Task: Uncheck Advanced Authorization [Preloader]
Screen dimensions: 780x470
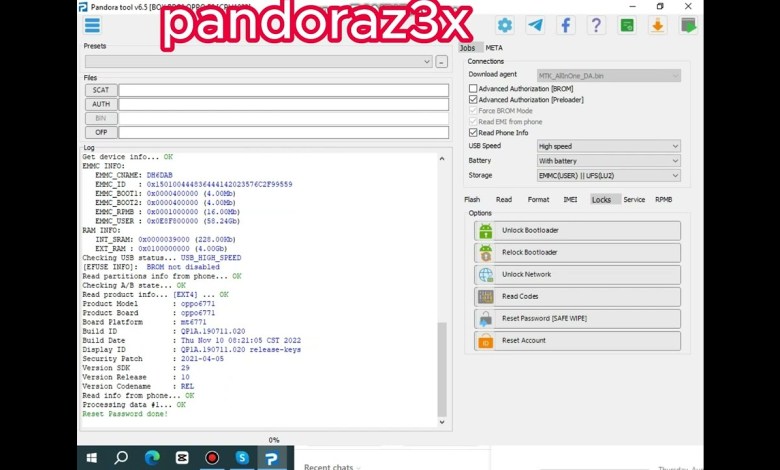Action: (473, 99)
